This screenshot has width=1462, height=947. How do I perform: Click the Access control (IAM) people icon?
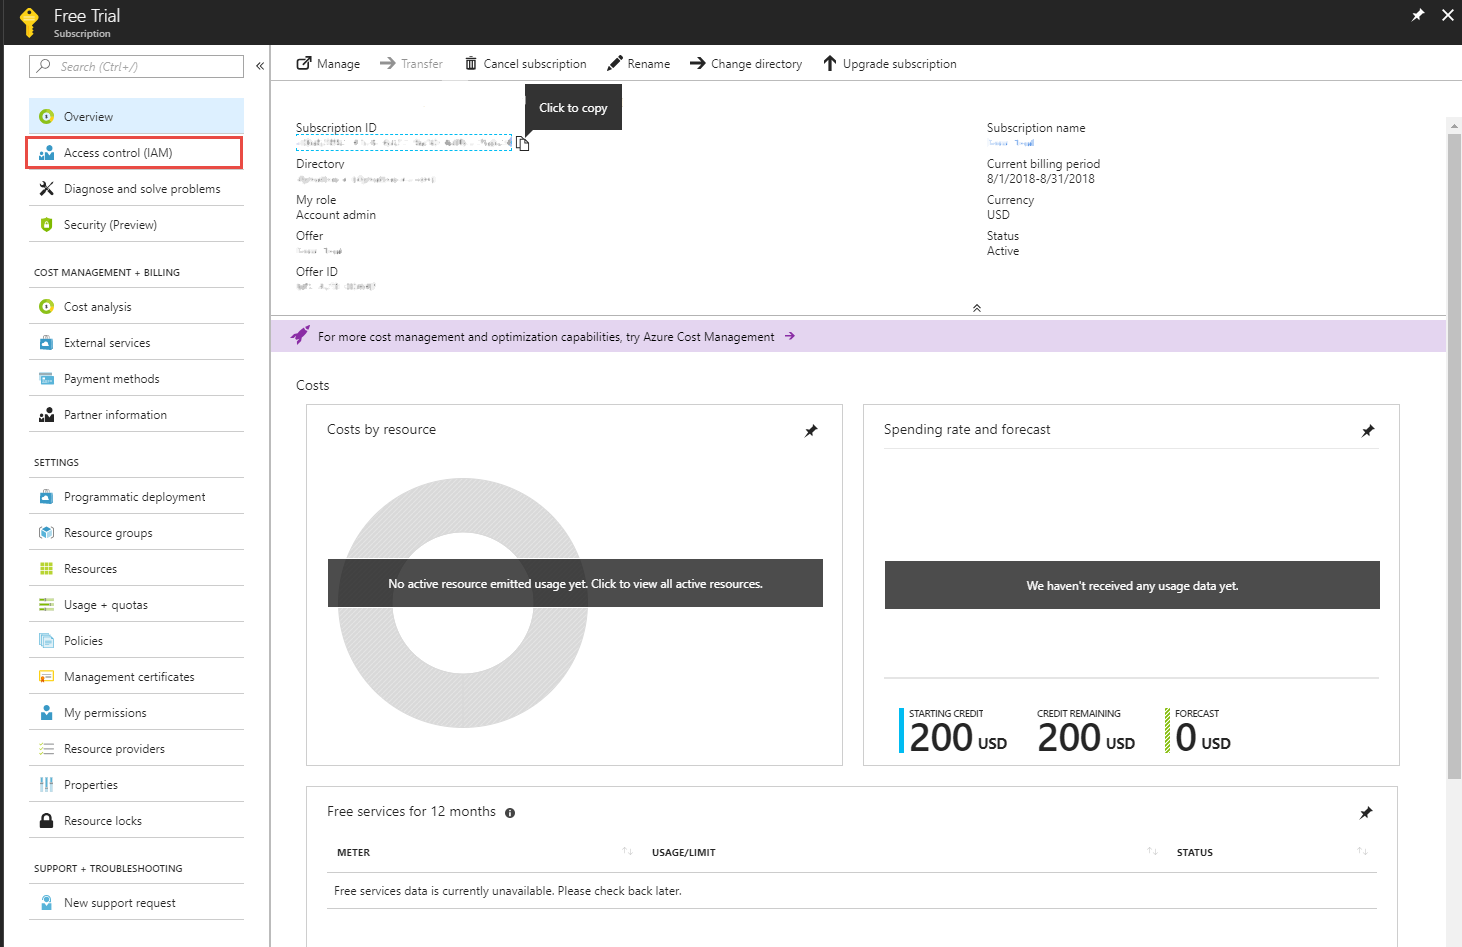coord(46,153)
